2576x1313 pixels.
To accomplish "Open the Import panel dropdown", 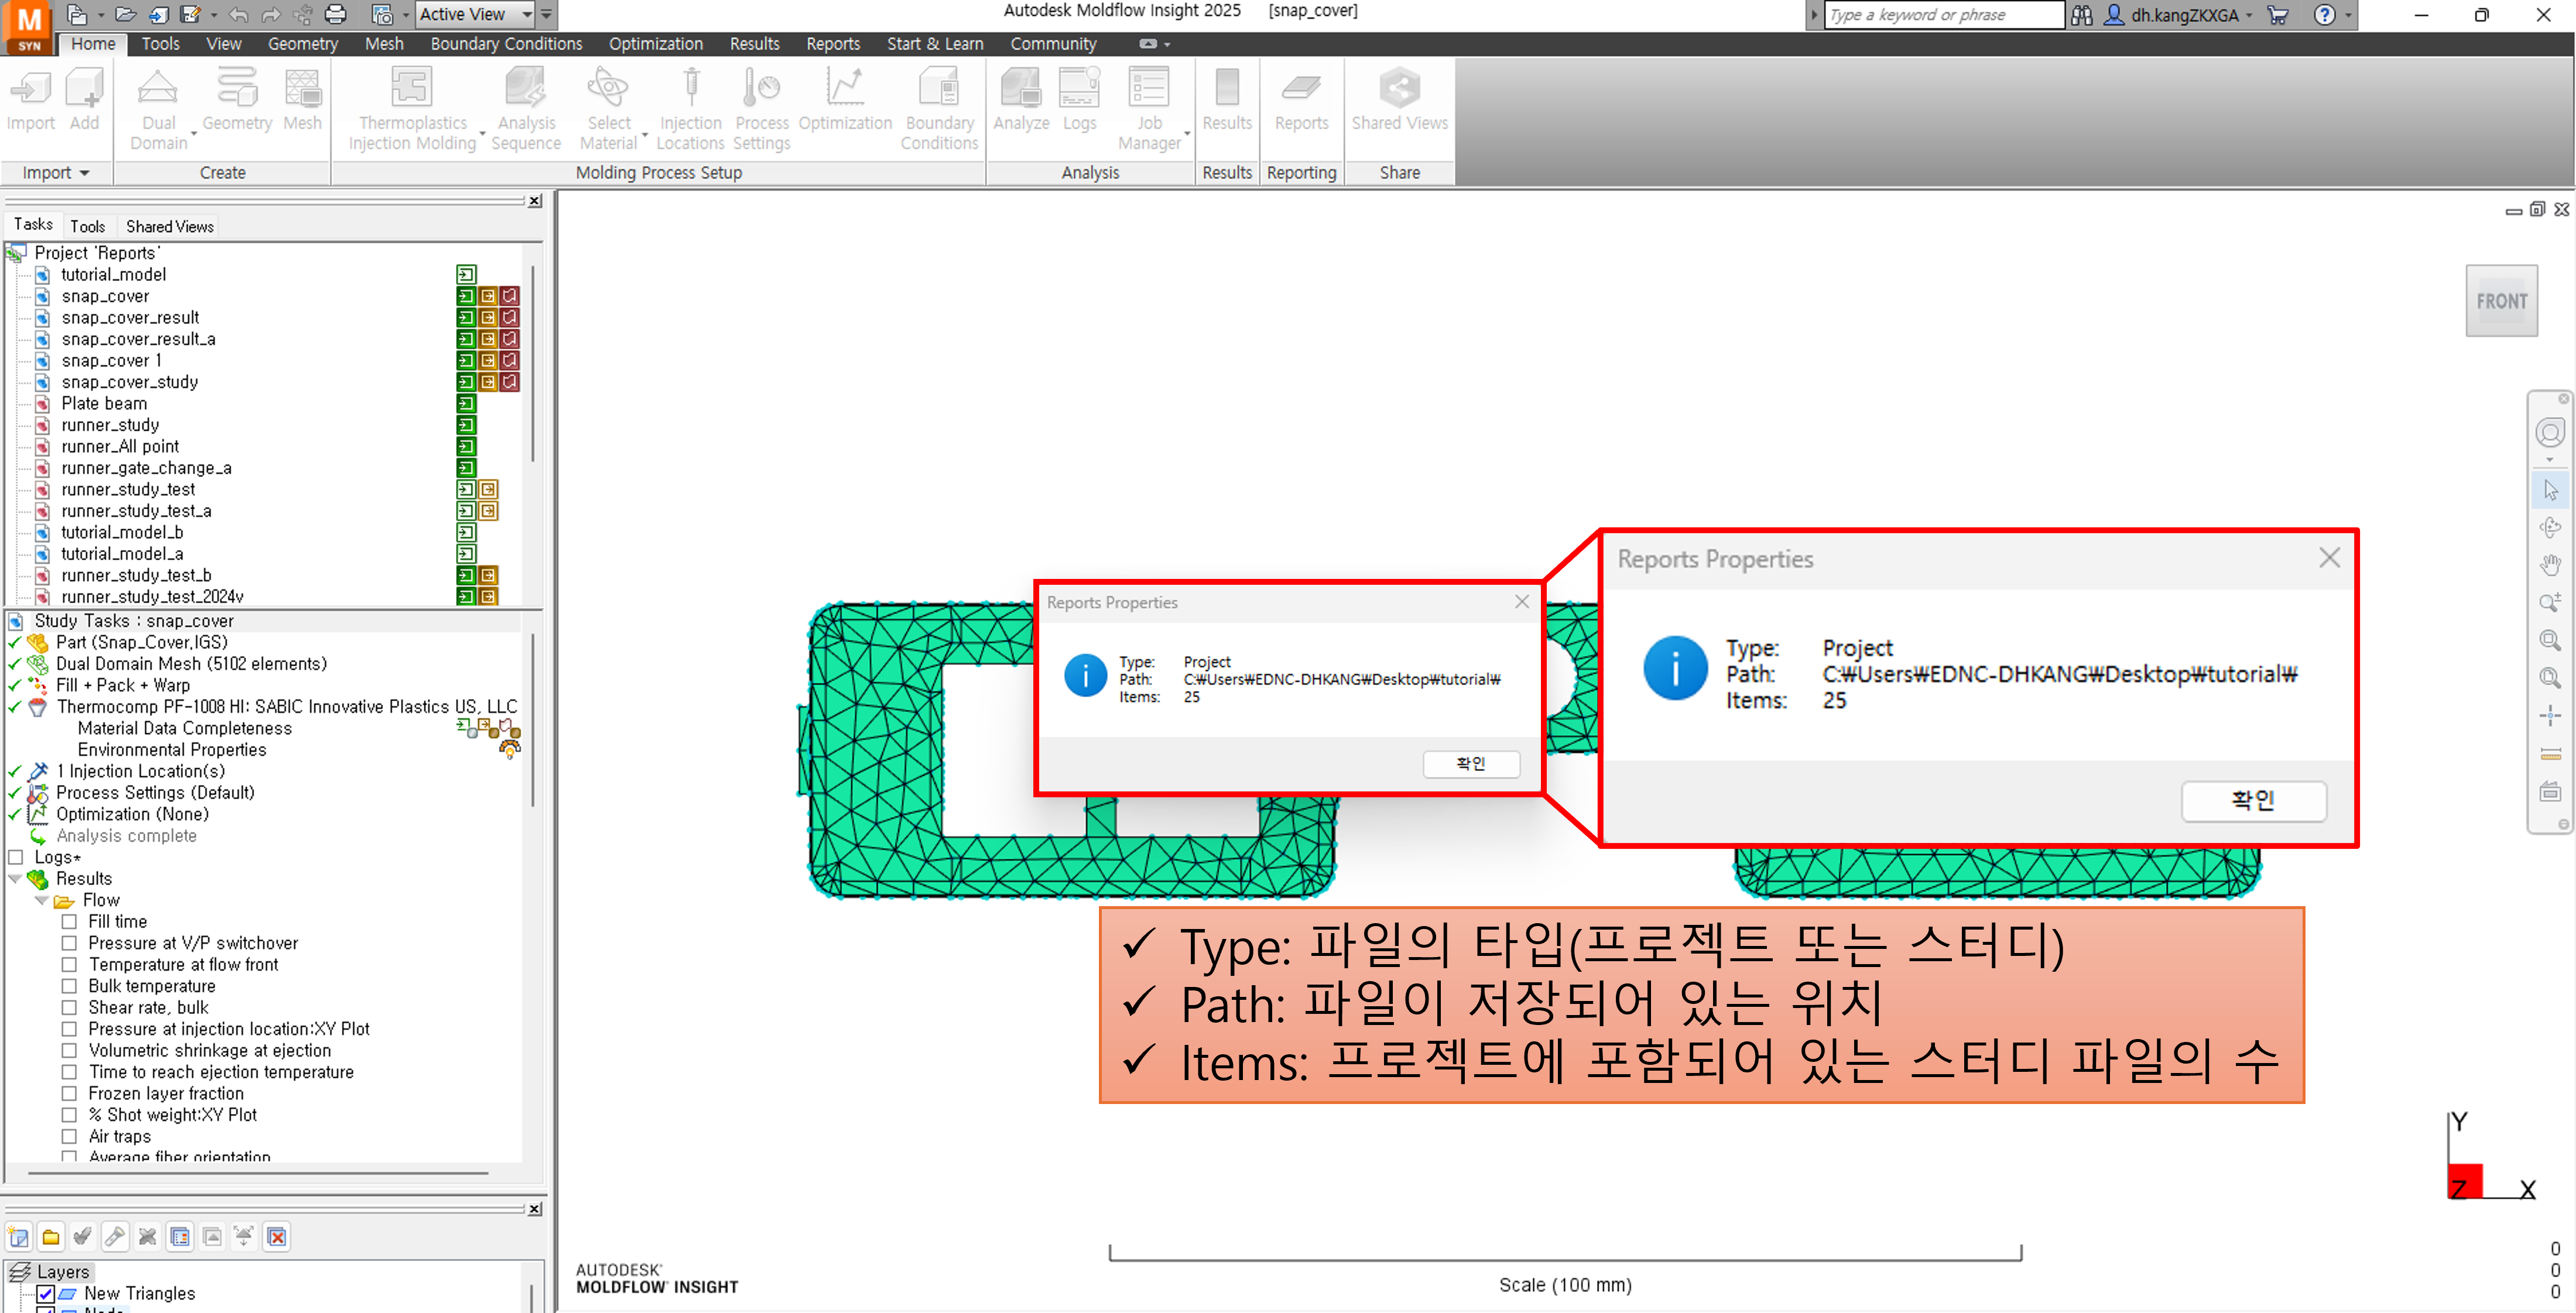I will (56, 173).
